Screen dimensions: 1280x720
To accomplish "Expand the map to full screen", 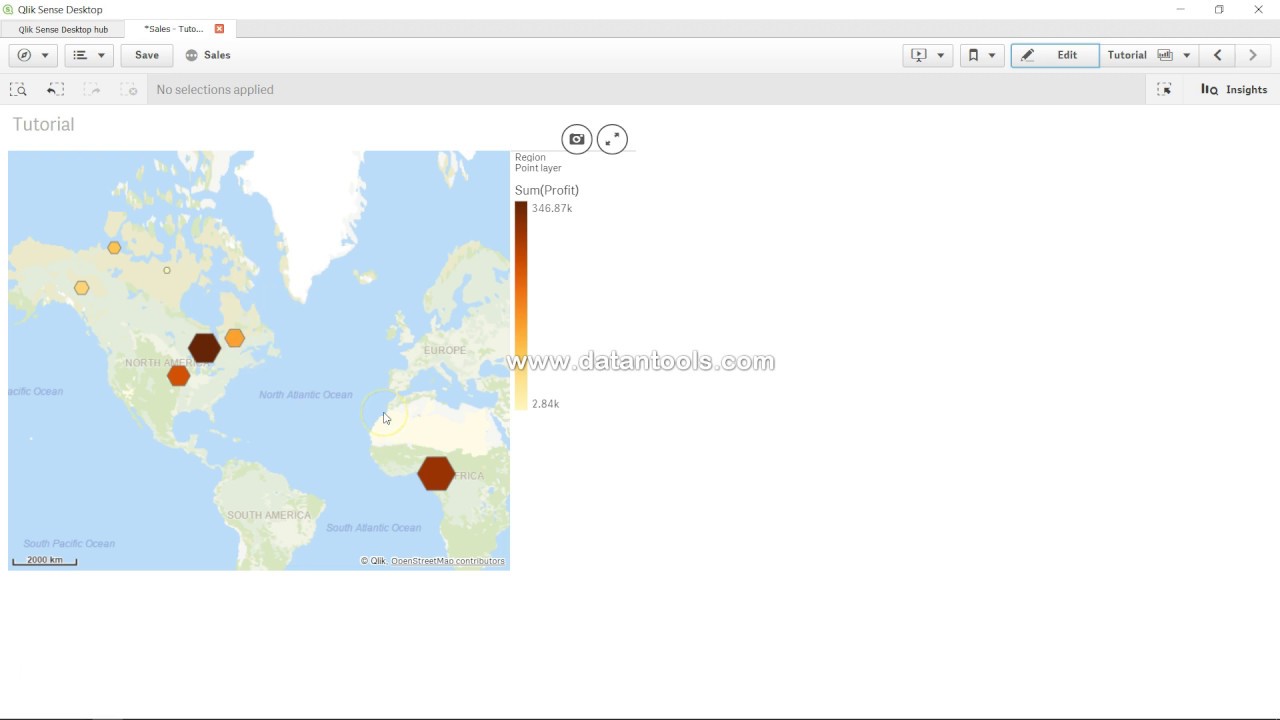I will click(x=612, y=139).
